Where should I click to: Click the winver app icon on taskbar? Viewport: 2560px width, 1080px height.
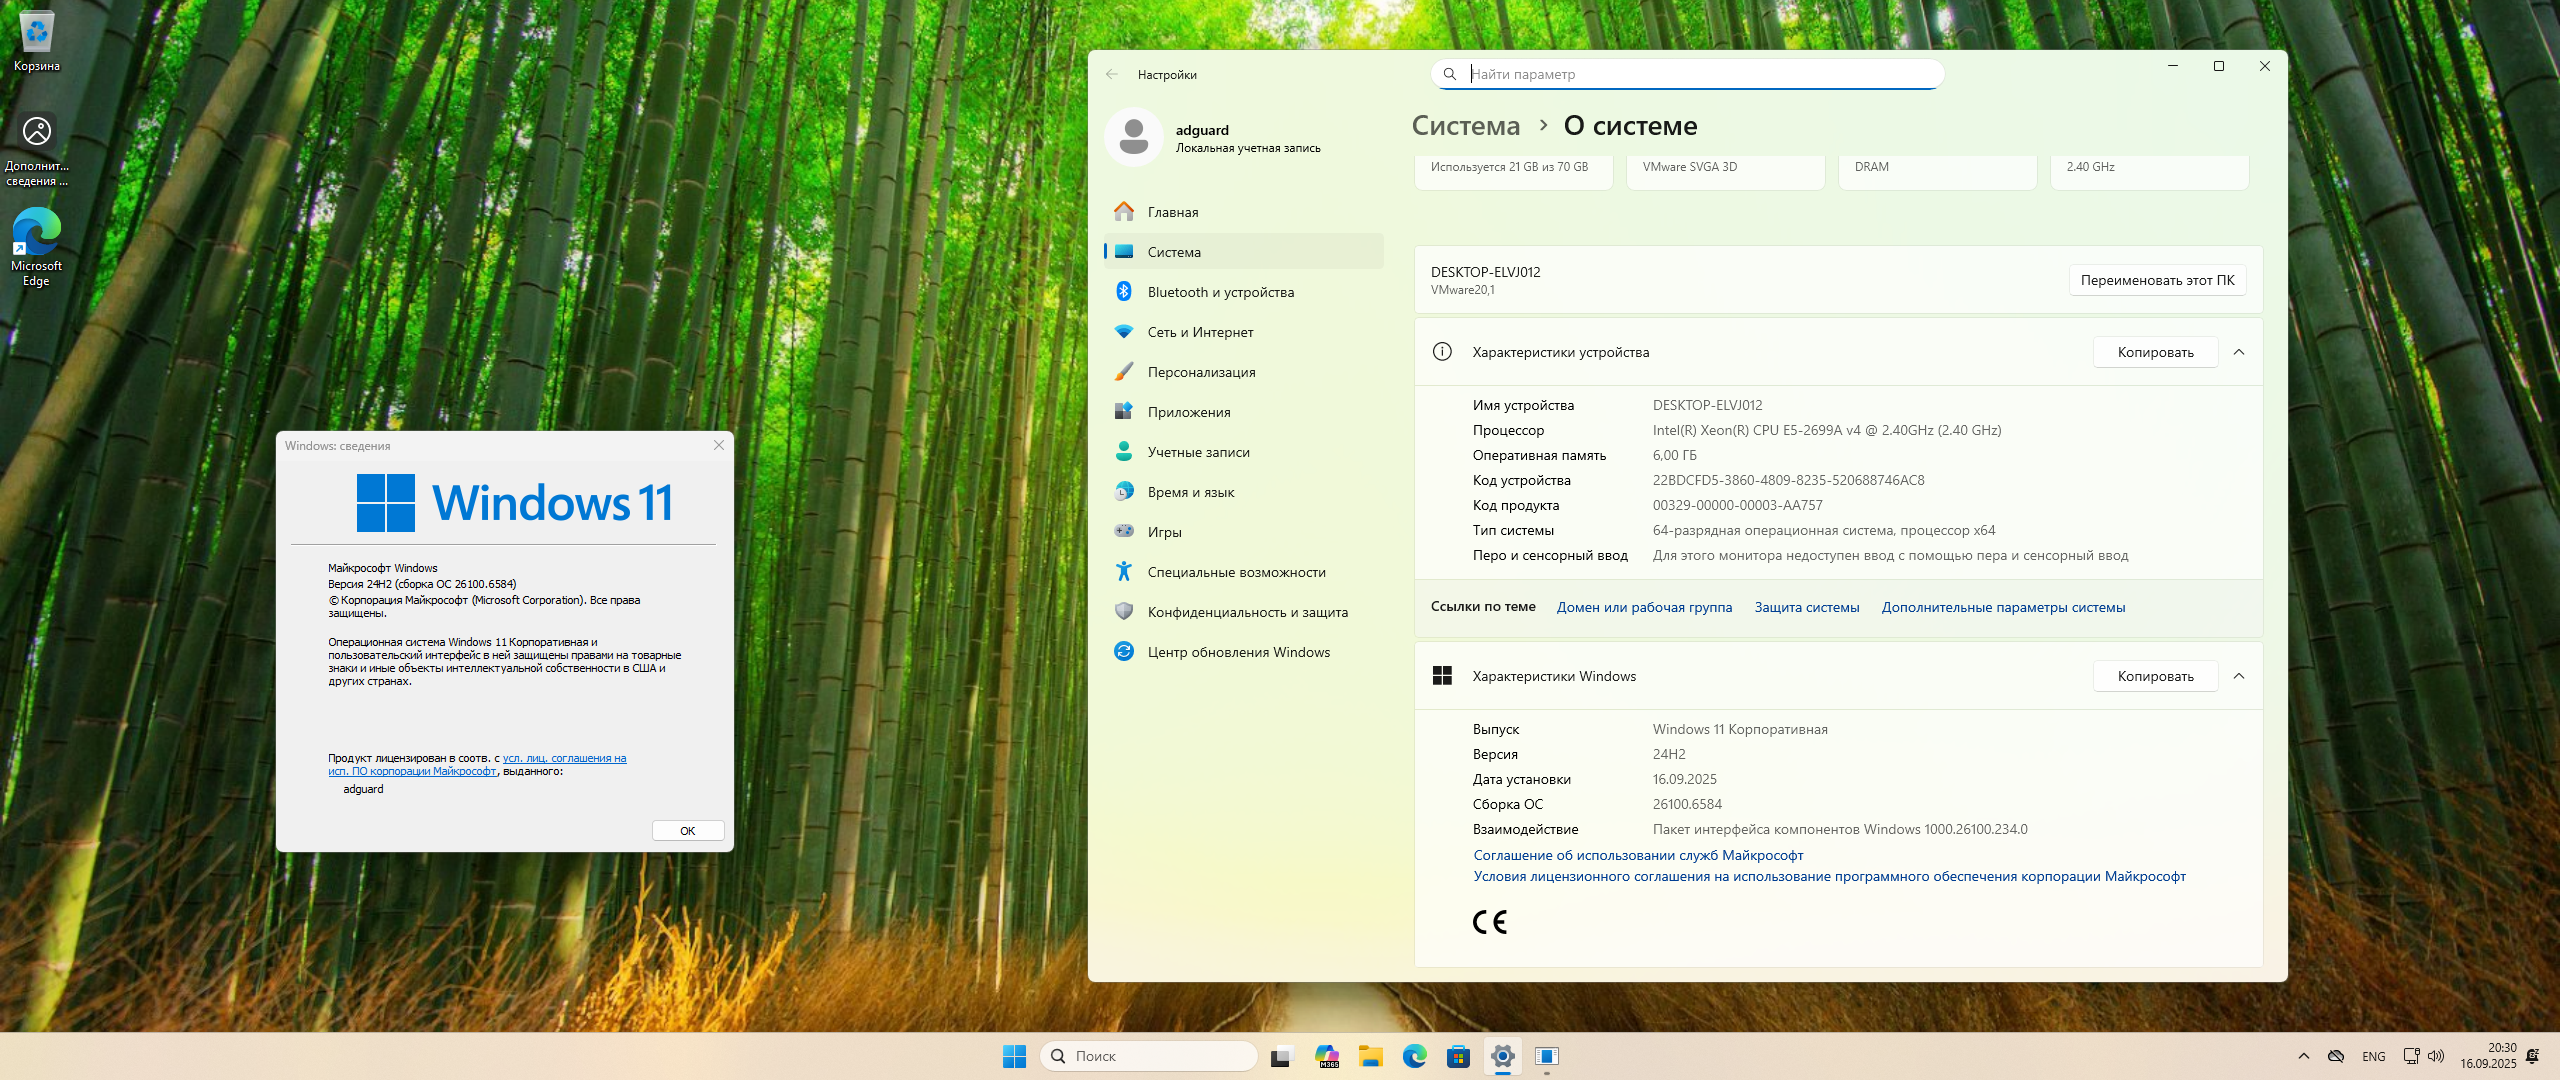1546,1056
